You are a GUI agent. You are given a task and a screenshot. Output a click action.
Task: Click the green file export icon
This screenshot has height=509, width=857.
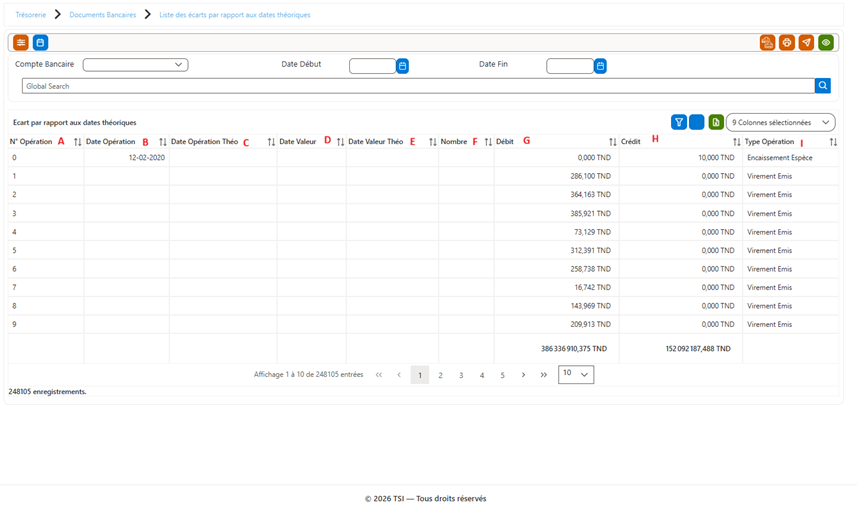(x=716, y=122)
